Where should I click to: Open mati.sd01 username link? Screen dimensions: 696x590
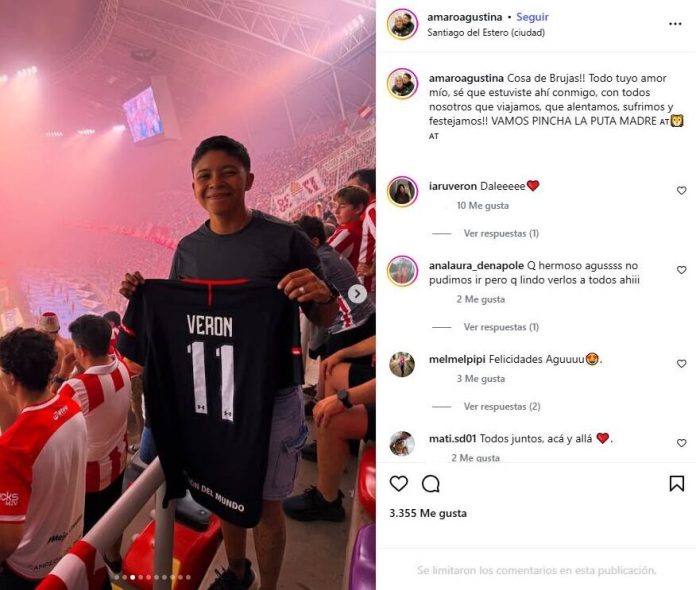click(x=452, y=439)
